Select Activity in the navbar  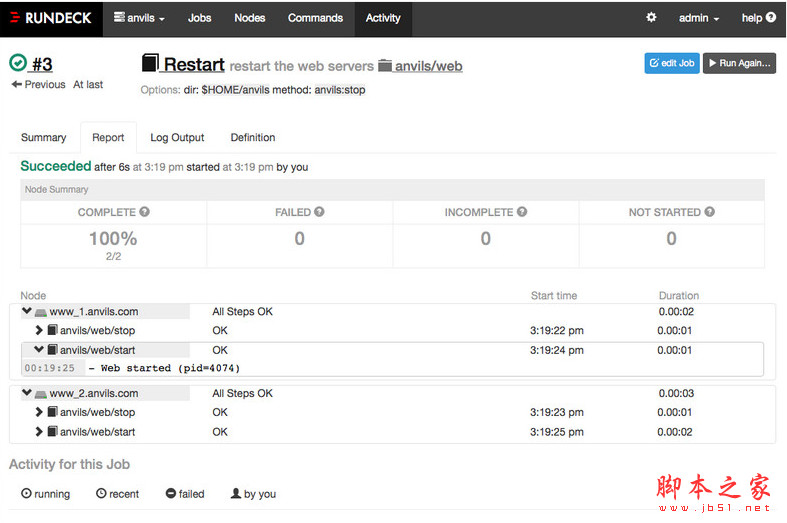[x=383, y=18]
